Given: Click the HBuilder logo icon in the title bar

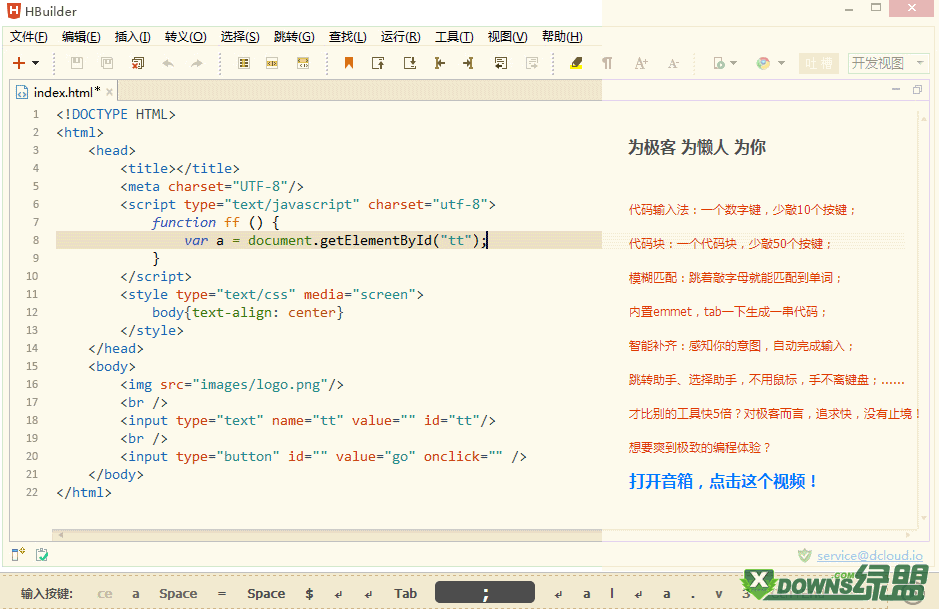Looking at the screenshot, I should click(x=13, y=11).
